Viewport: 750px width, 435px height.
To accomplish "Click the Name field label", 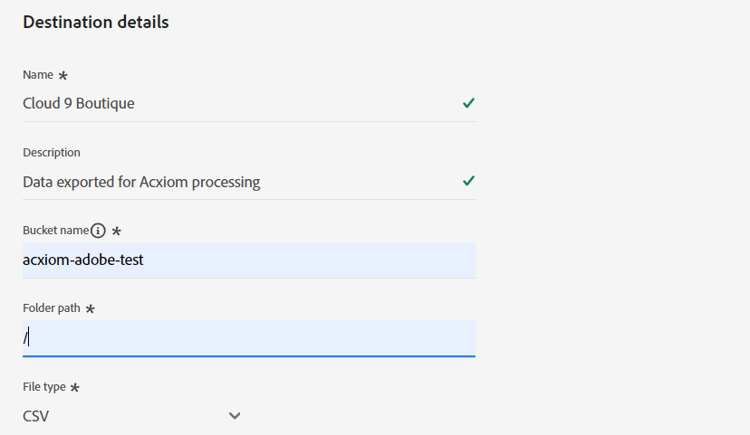I will [x=38, y=75].
